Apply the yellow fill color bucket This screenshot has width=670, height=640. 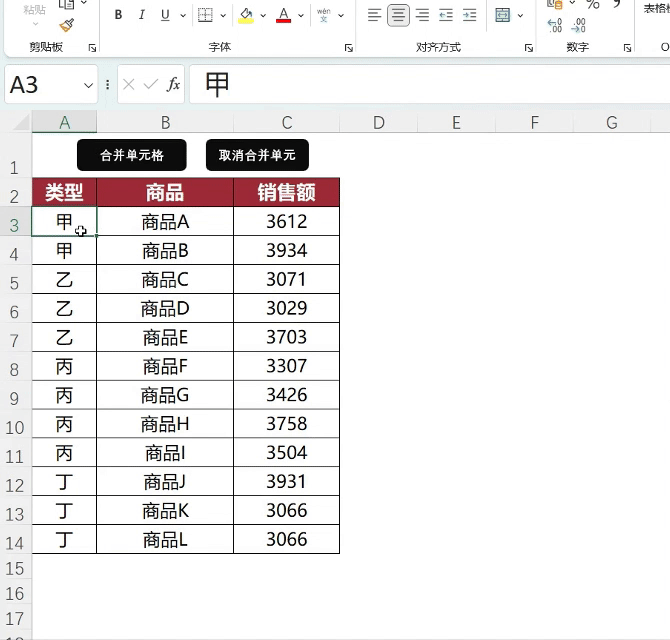246,15
